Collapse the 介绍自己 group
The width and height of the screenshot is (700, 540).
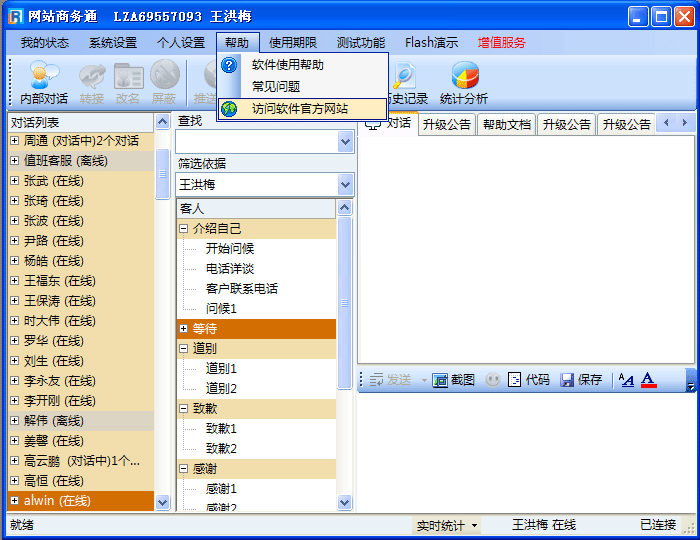(184, 229)
